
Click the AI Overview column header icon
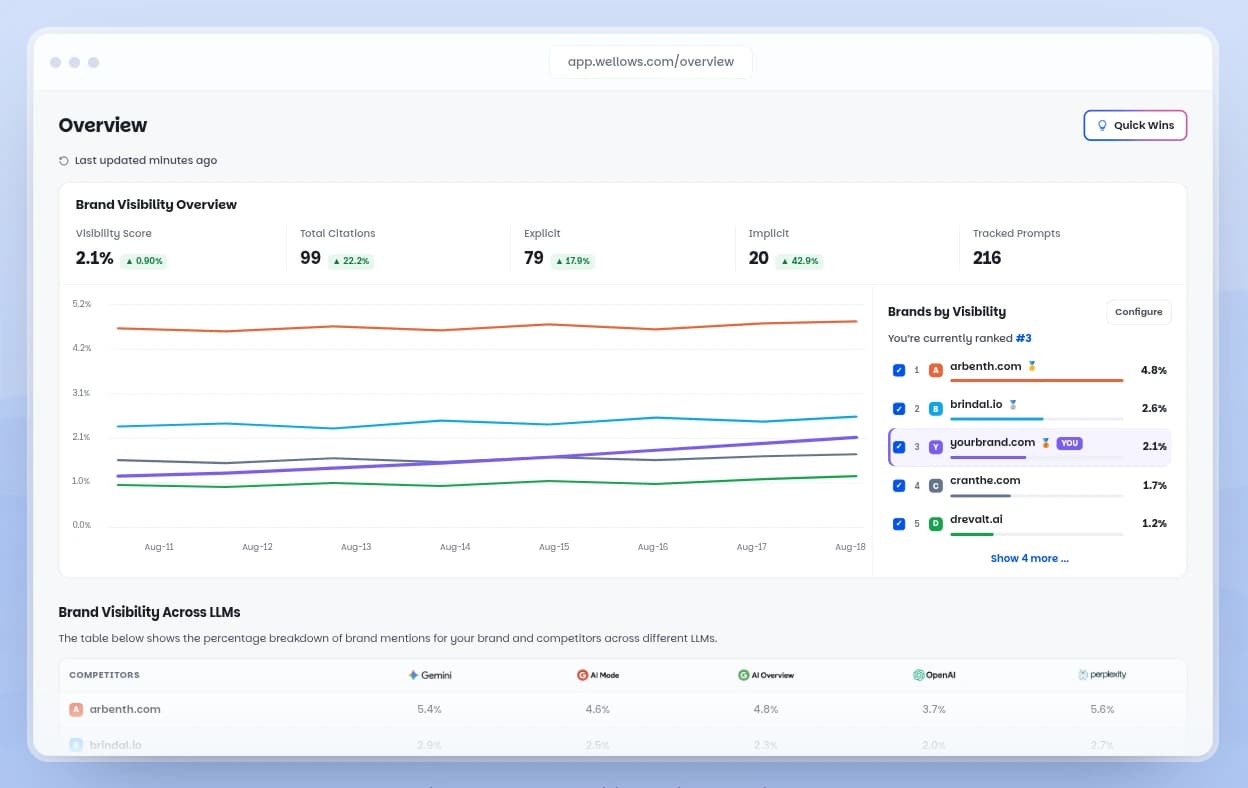tap(744, 675)
